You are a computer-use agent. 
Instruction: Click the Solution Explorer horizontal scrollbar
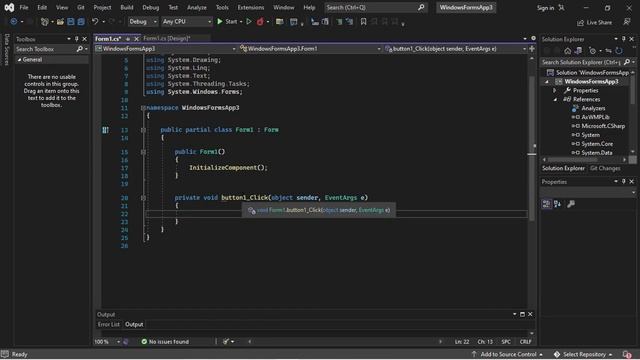pyautogui.click(x=585, y=160)
